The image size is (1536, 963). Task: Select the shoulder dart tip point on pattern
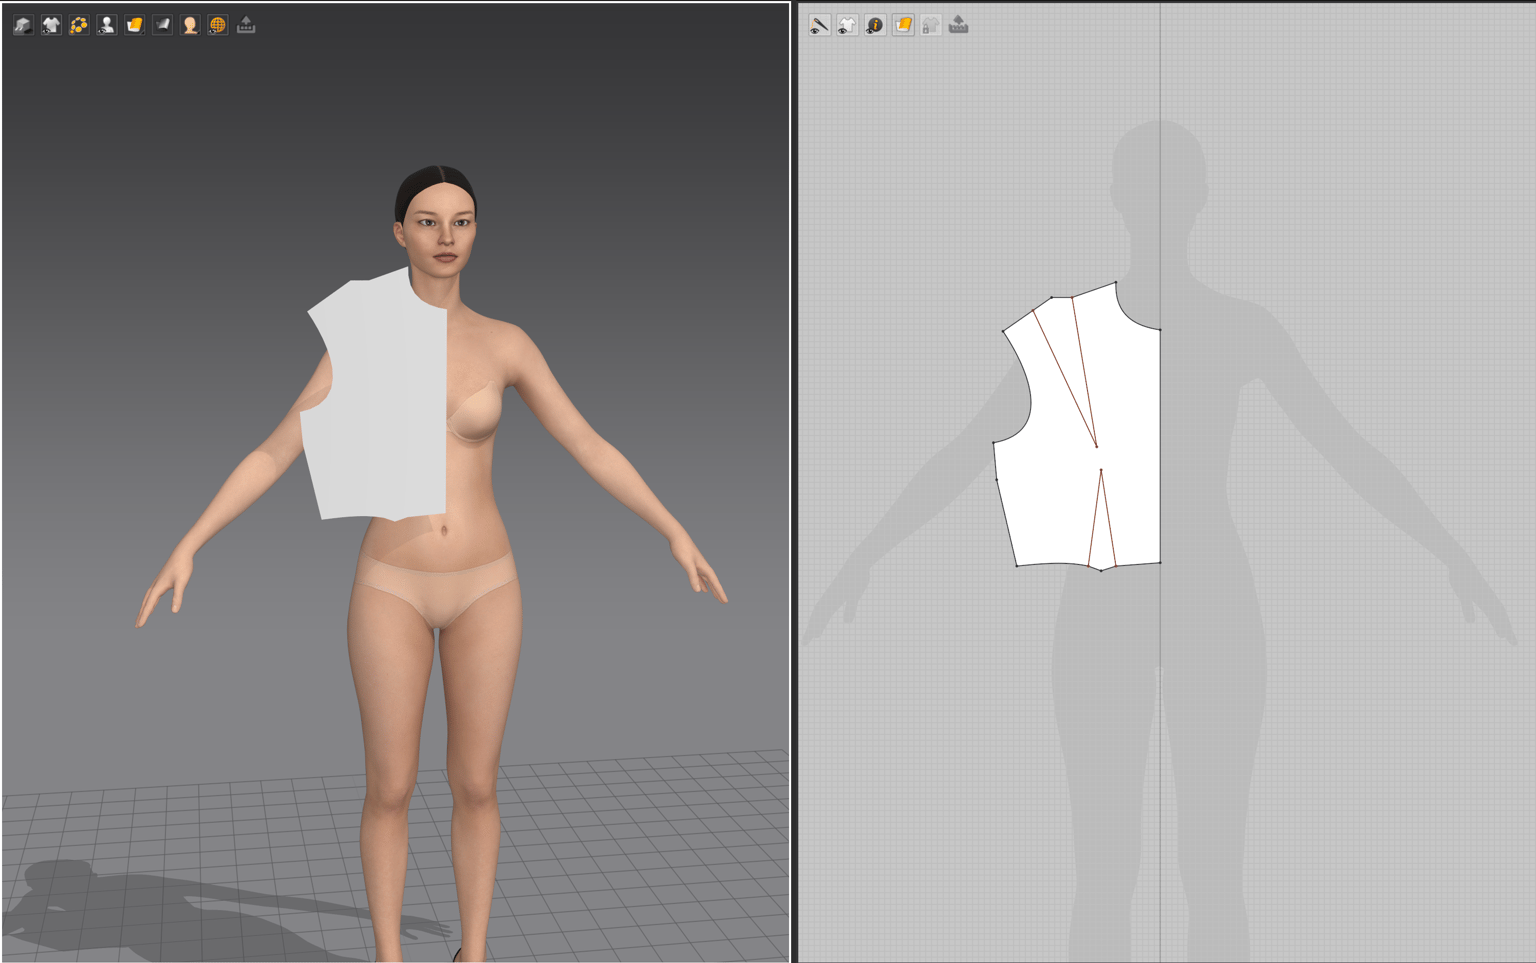pyautogui.click(x=1096, y=446)
